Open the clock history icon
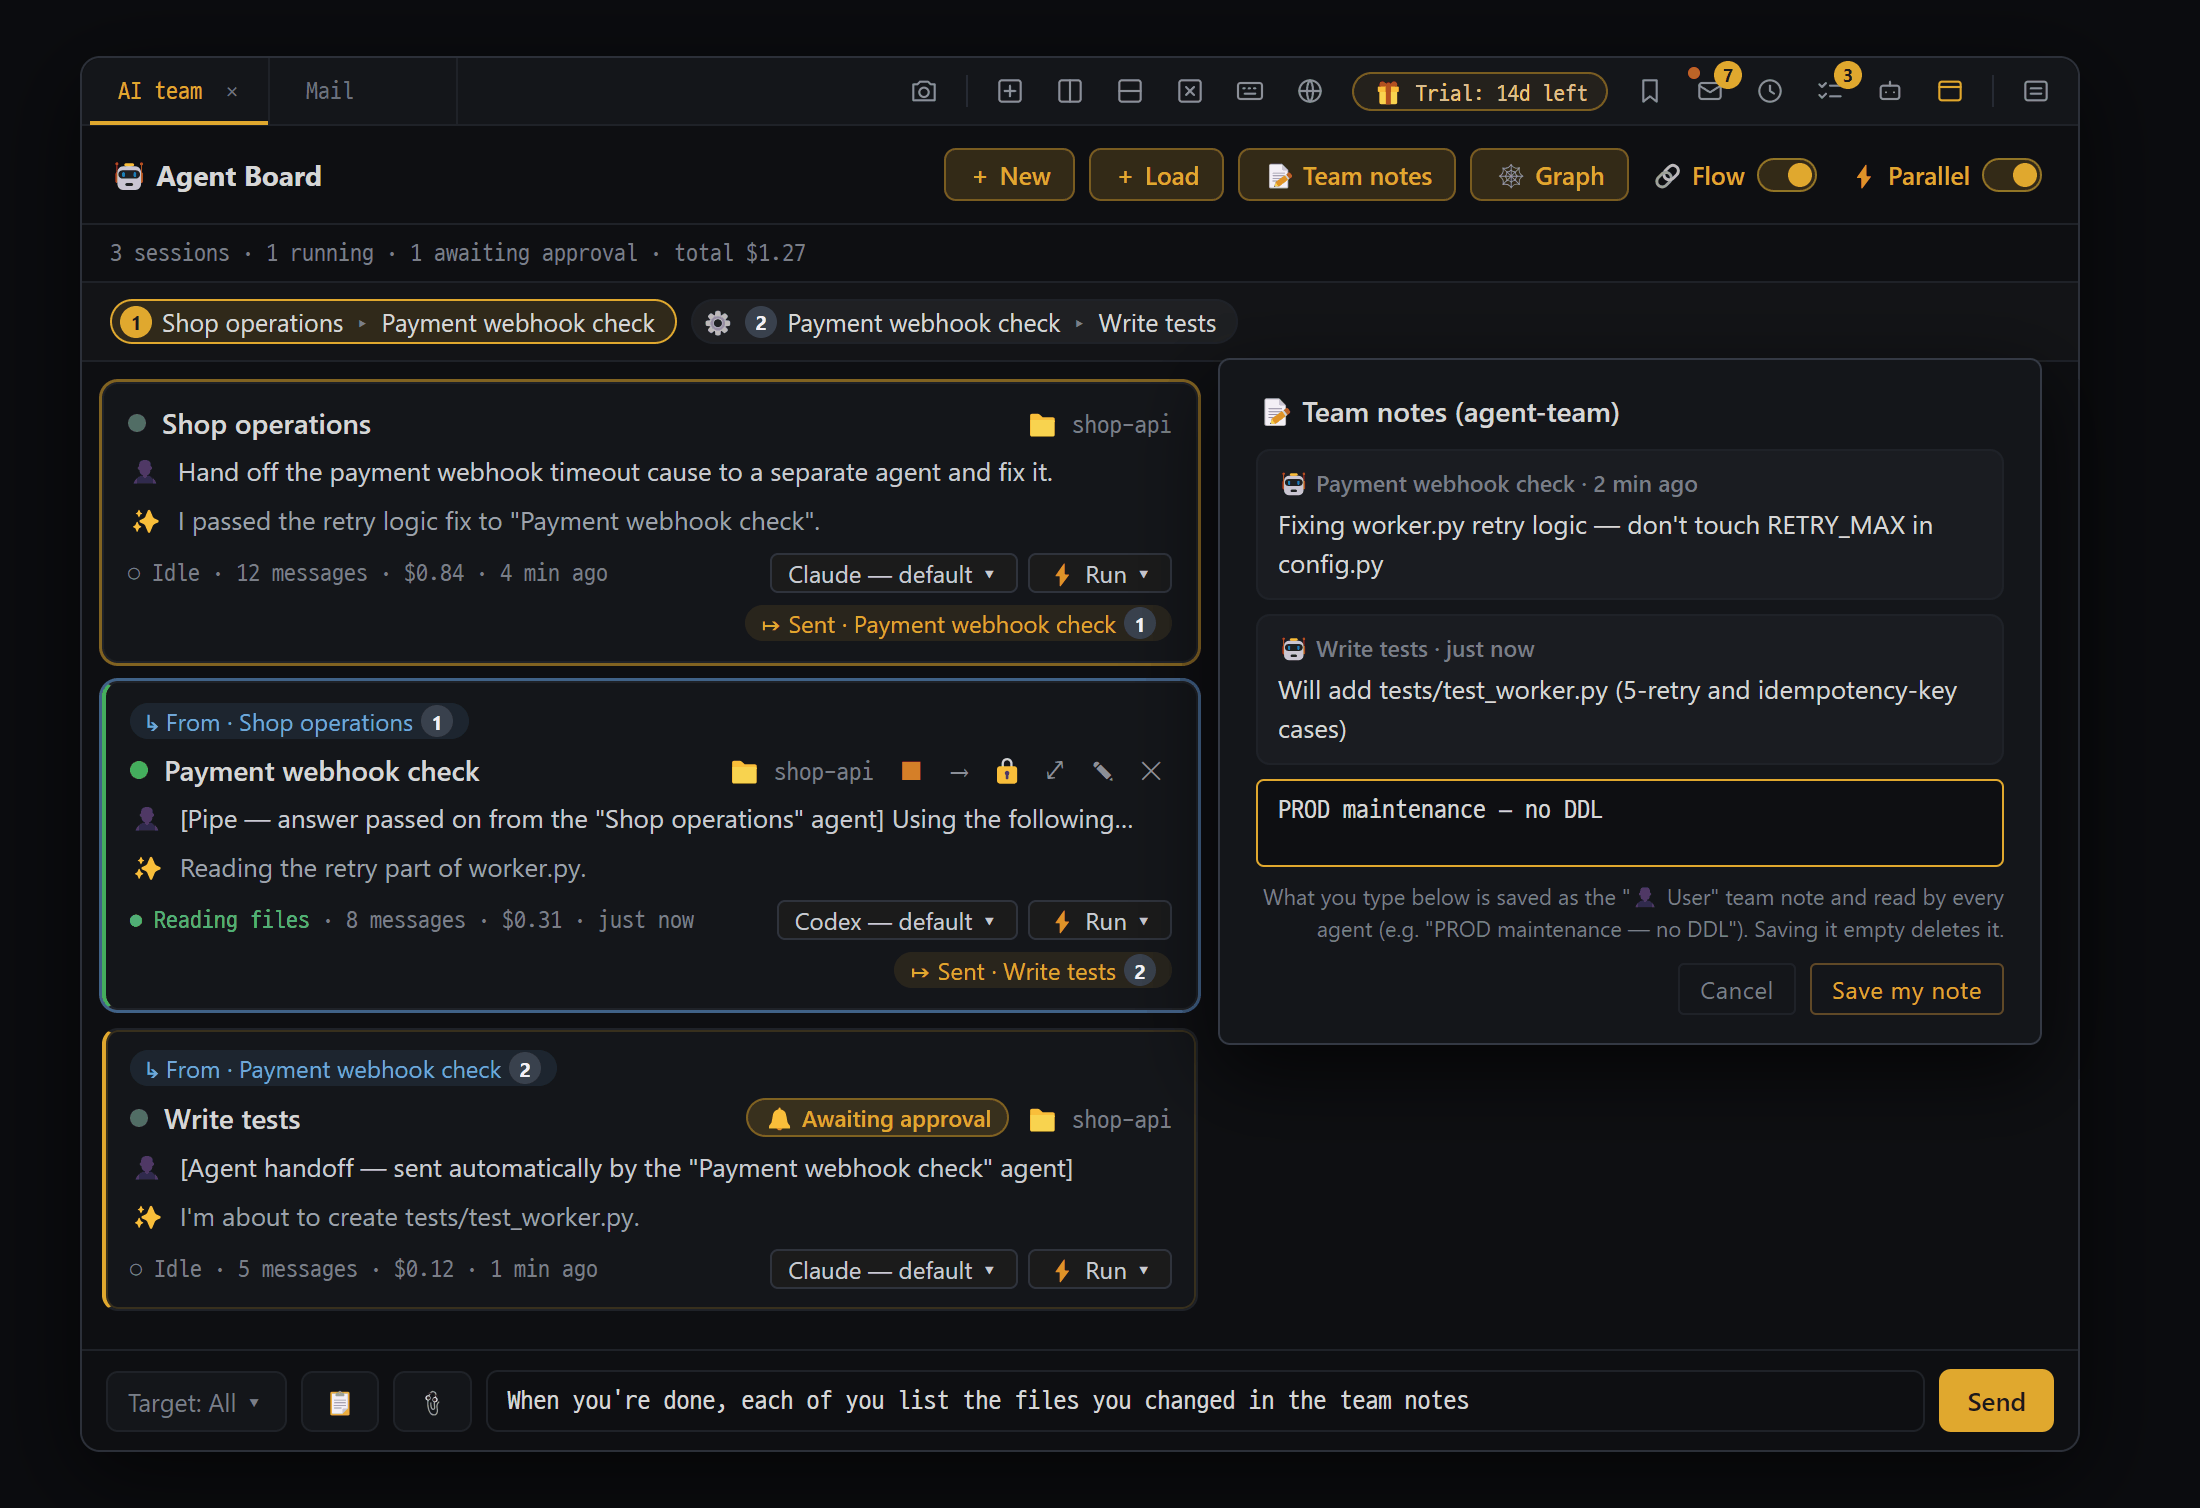2200x1508 pixels. pyautogui.click(x=1770, y=92)
